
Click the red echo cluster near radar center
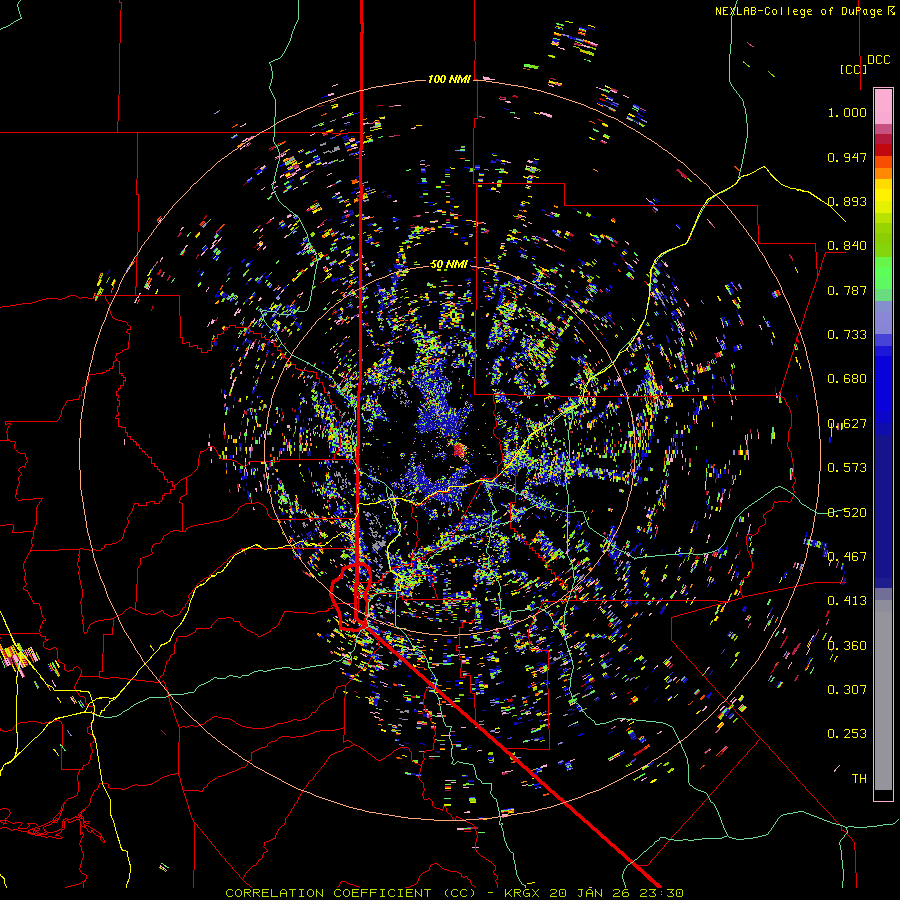tap(459, 449)
